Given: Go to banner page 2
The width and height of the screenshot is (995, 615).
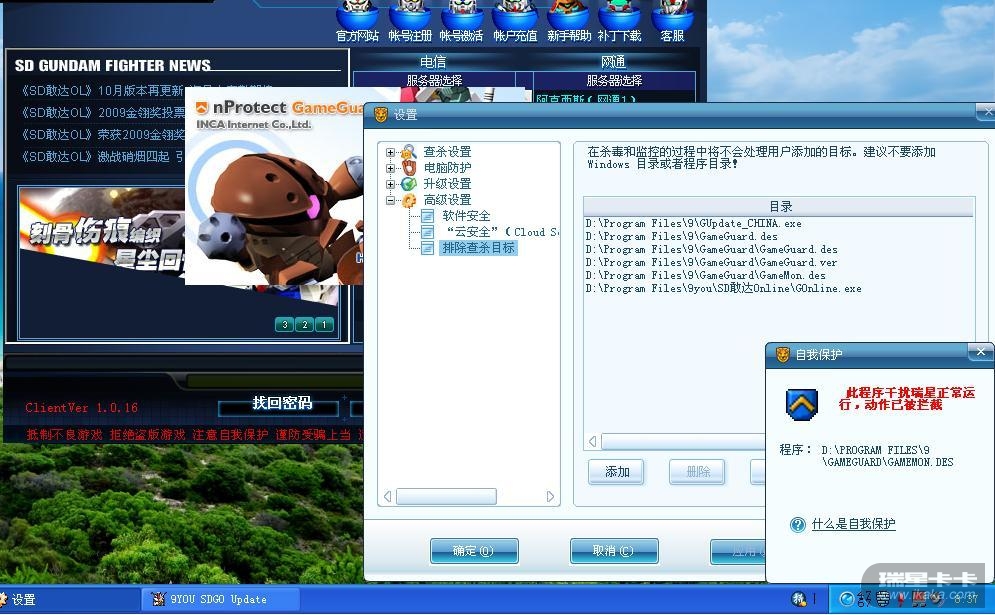Looking at the screenshot, I should pyautogui.click(x=305, y=324).
